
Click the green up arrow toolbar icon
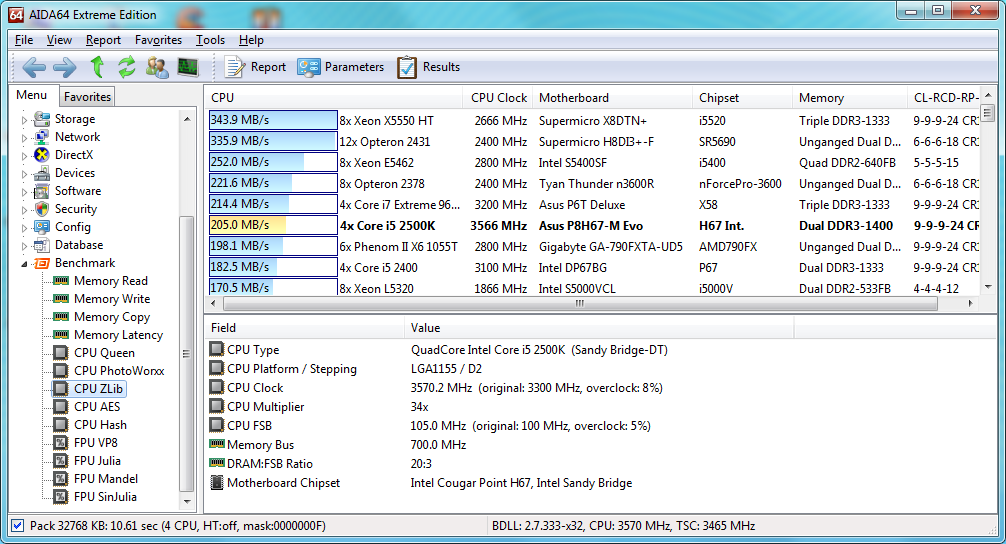click(98, 66)
